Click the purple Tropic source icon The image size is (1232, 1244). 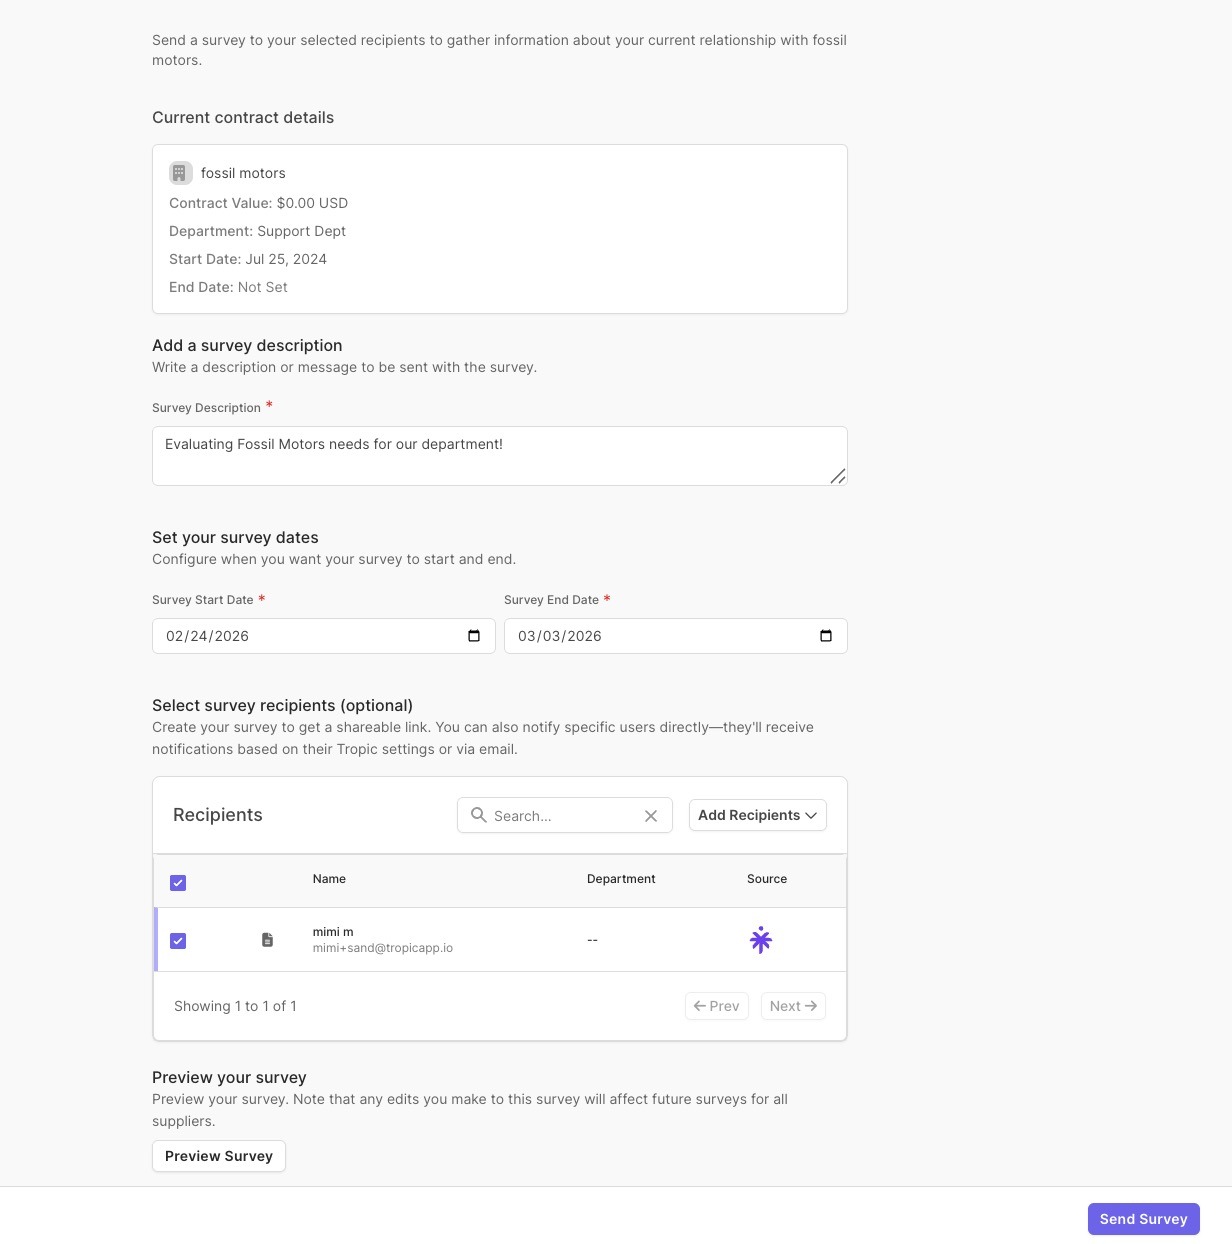tap(761, 940)
